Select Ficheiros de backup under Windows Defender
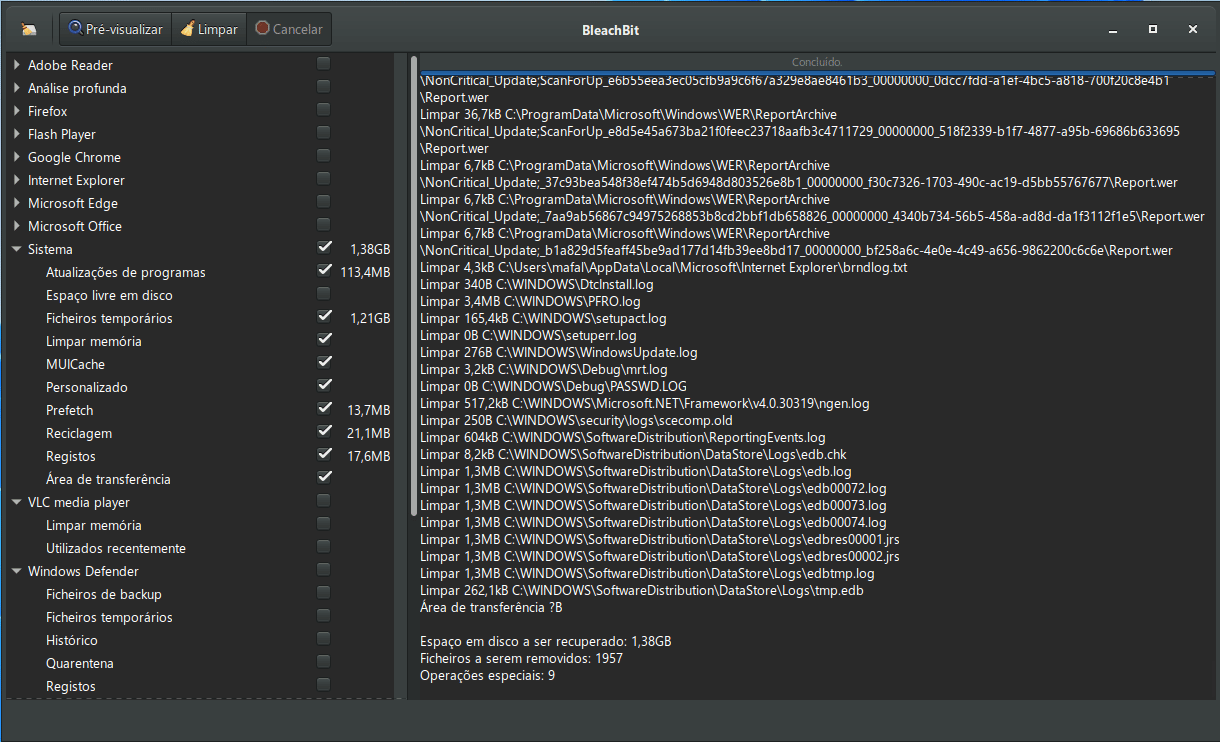The width and height of the screenshot is (1220, 742). [x=200, y=594]
